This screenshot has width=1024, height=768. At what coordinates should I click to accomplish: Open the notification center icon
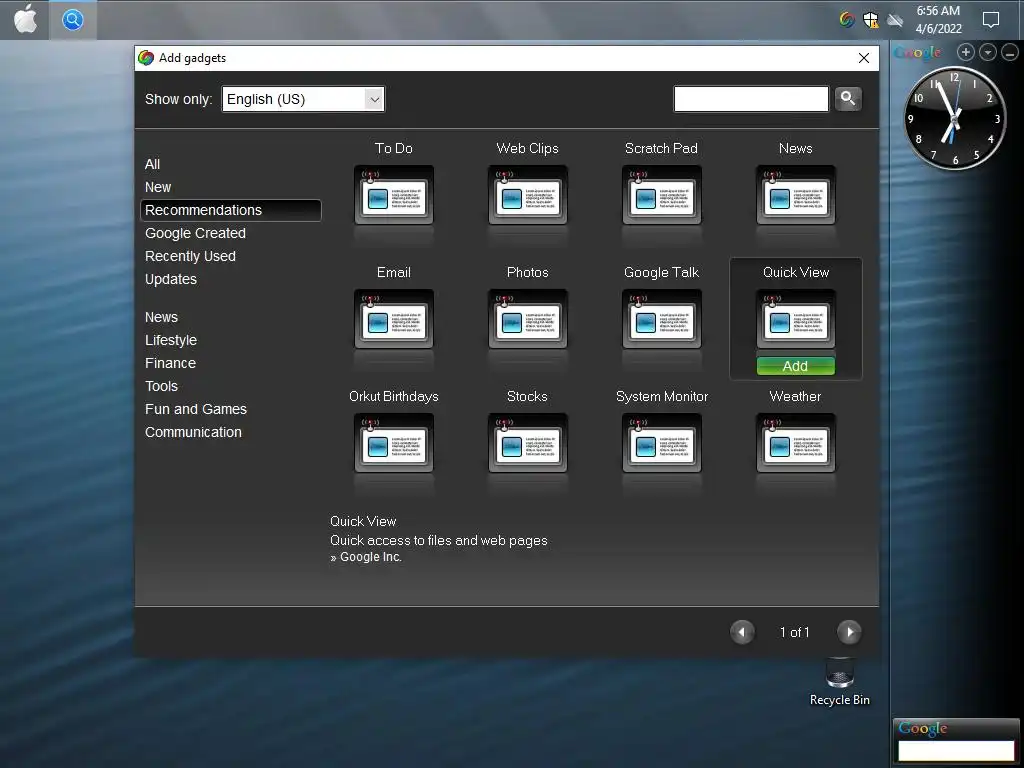tap(991, 20)
